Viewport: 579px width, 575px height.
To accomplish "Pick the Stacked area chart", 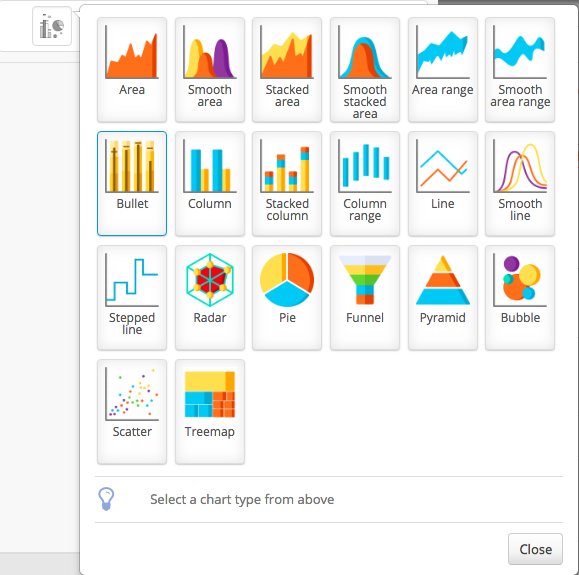I will 287,69.
